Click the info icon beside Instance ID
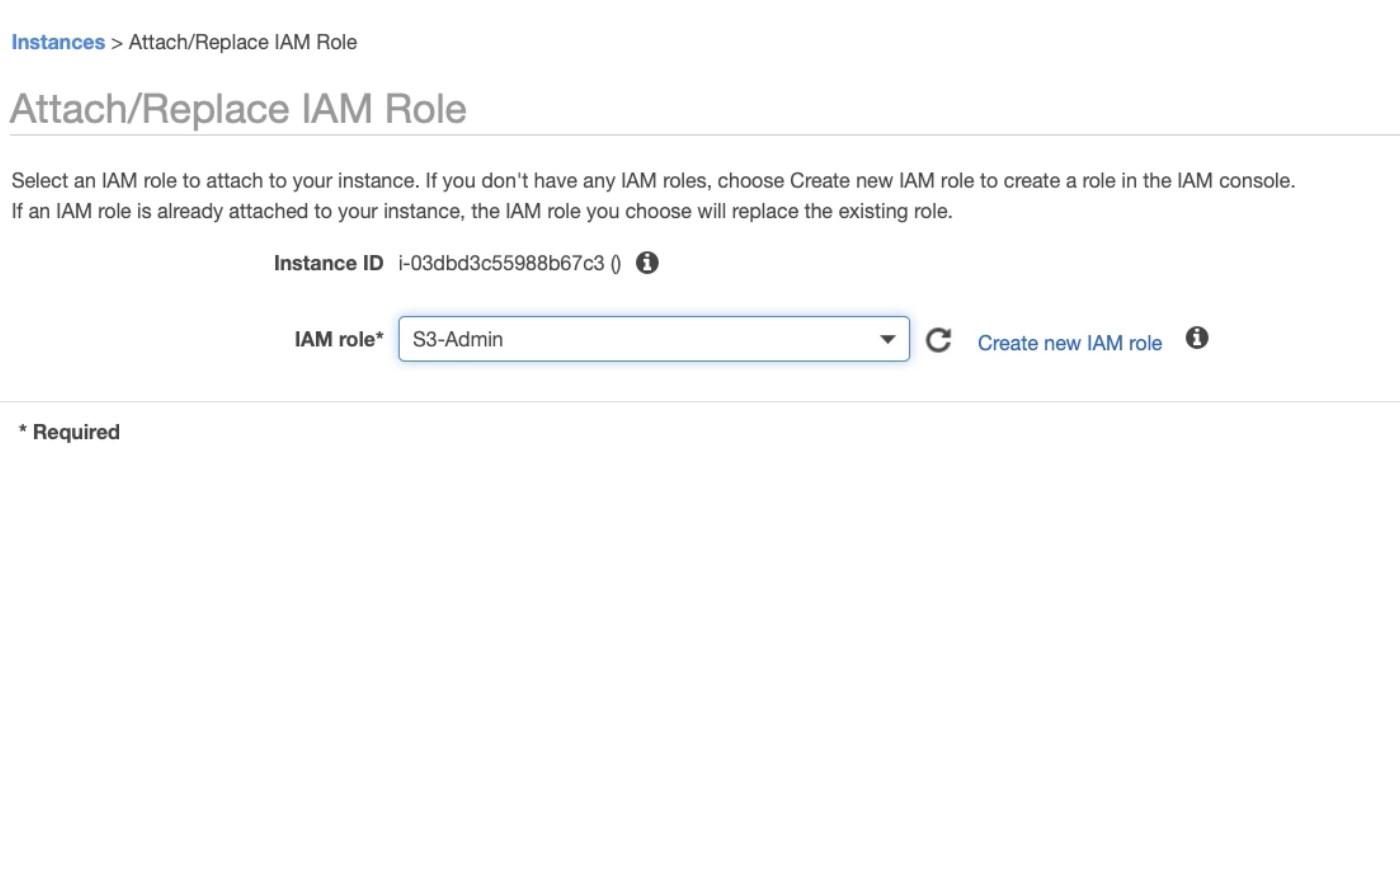The height and width of the screenshot is (894, 1400). (x=647, y=263)
